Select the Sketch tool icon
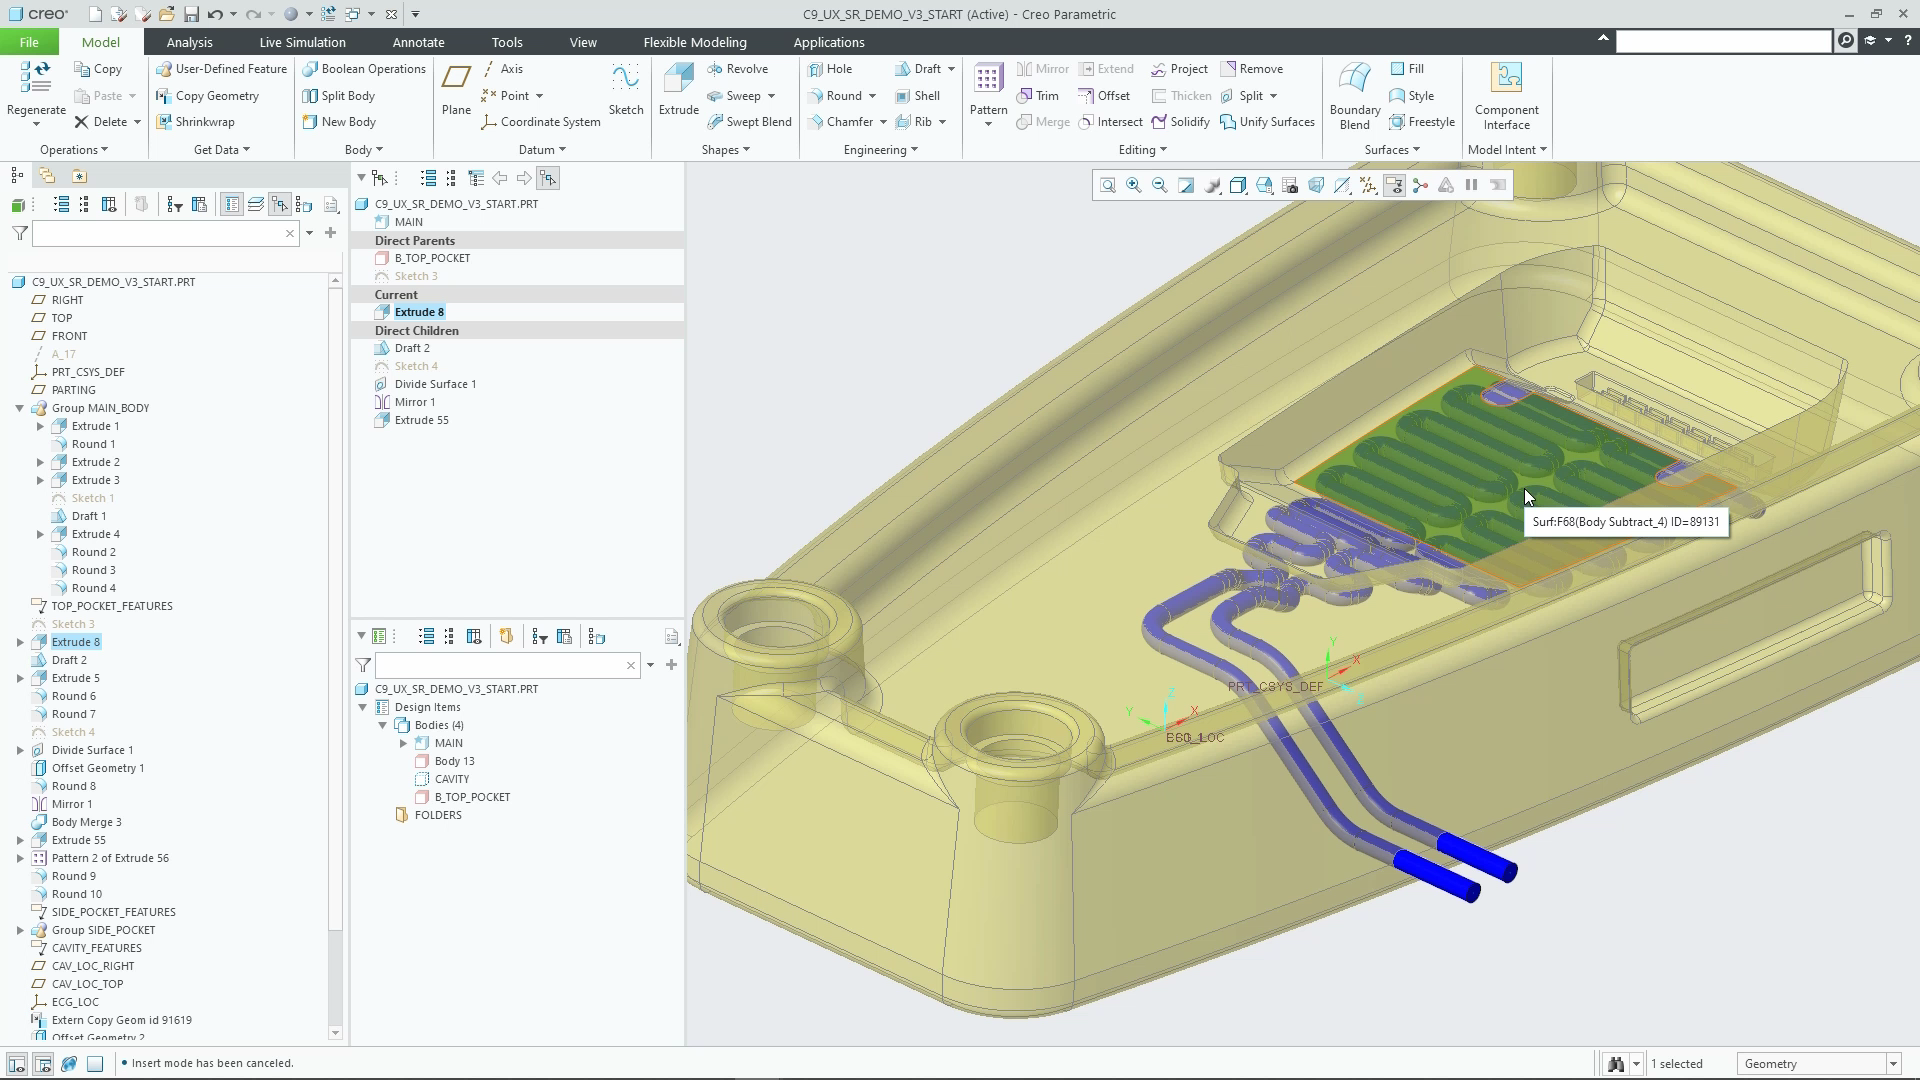The image size is (1920, 1080). point(626,79)
